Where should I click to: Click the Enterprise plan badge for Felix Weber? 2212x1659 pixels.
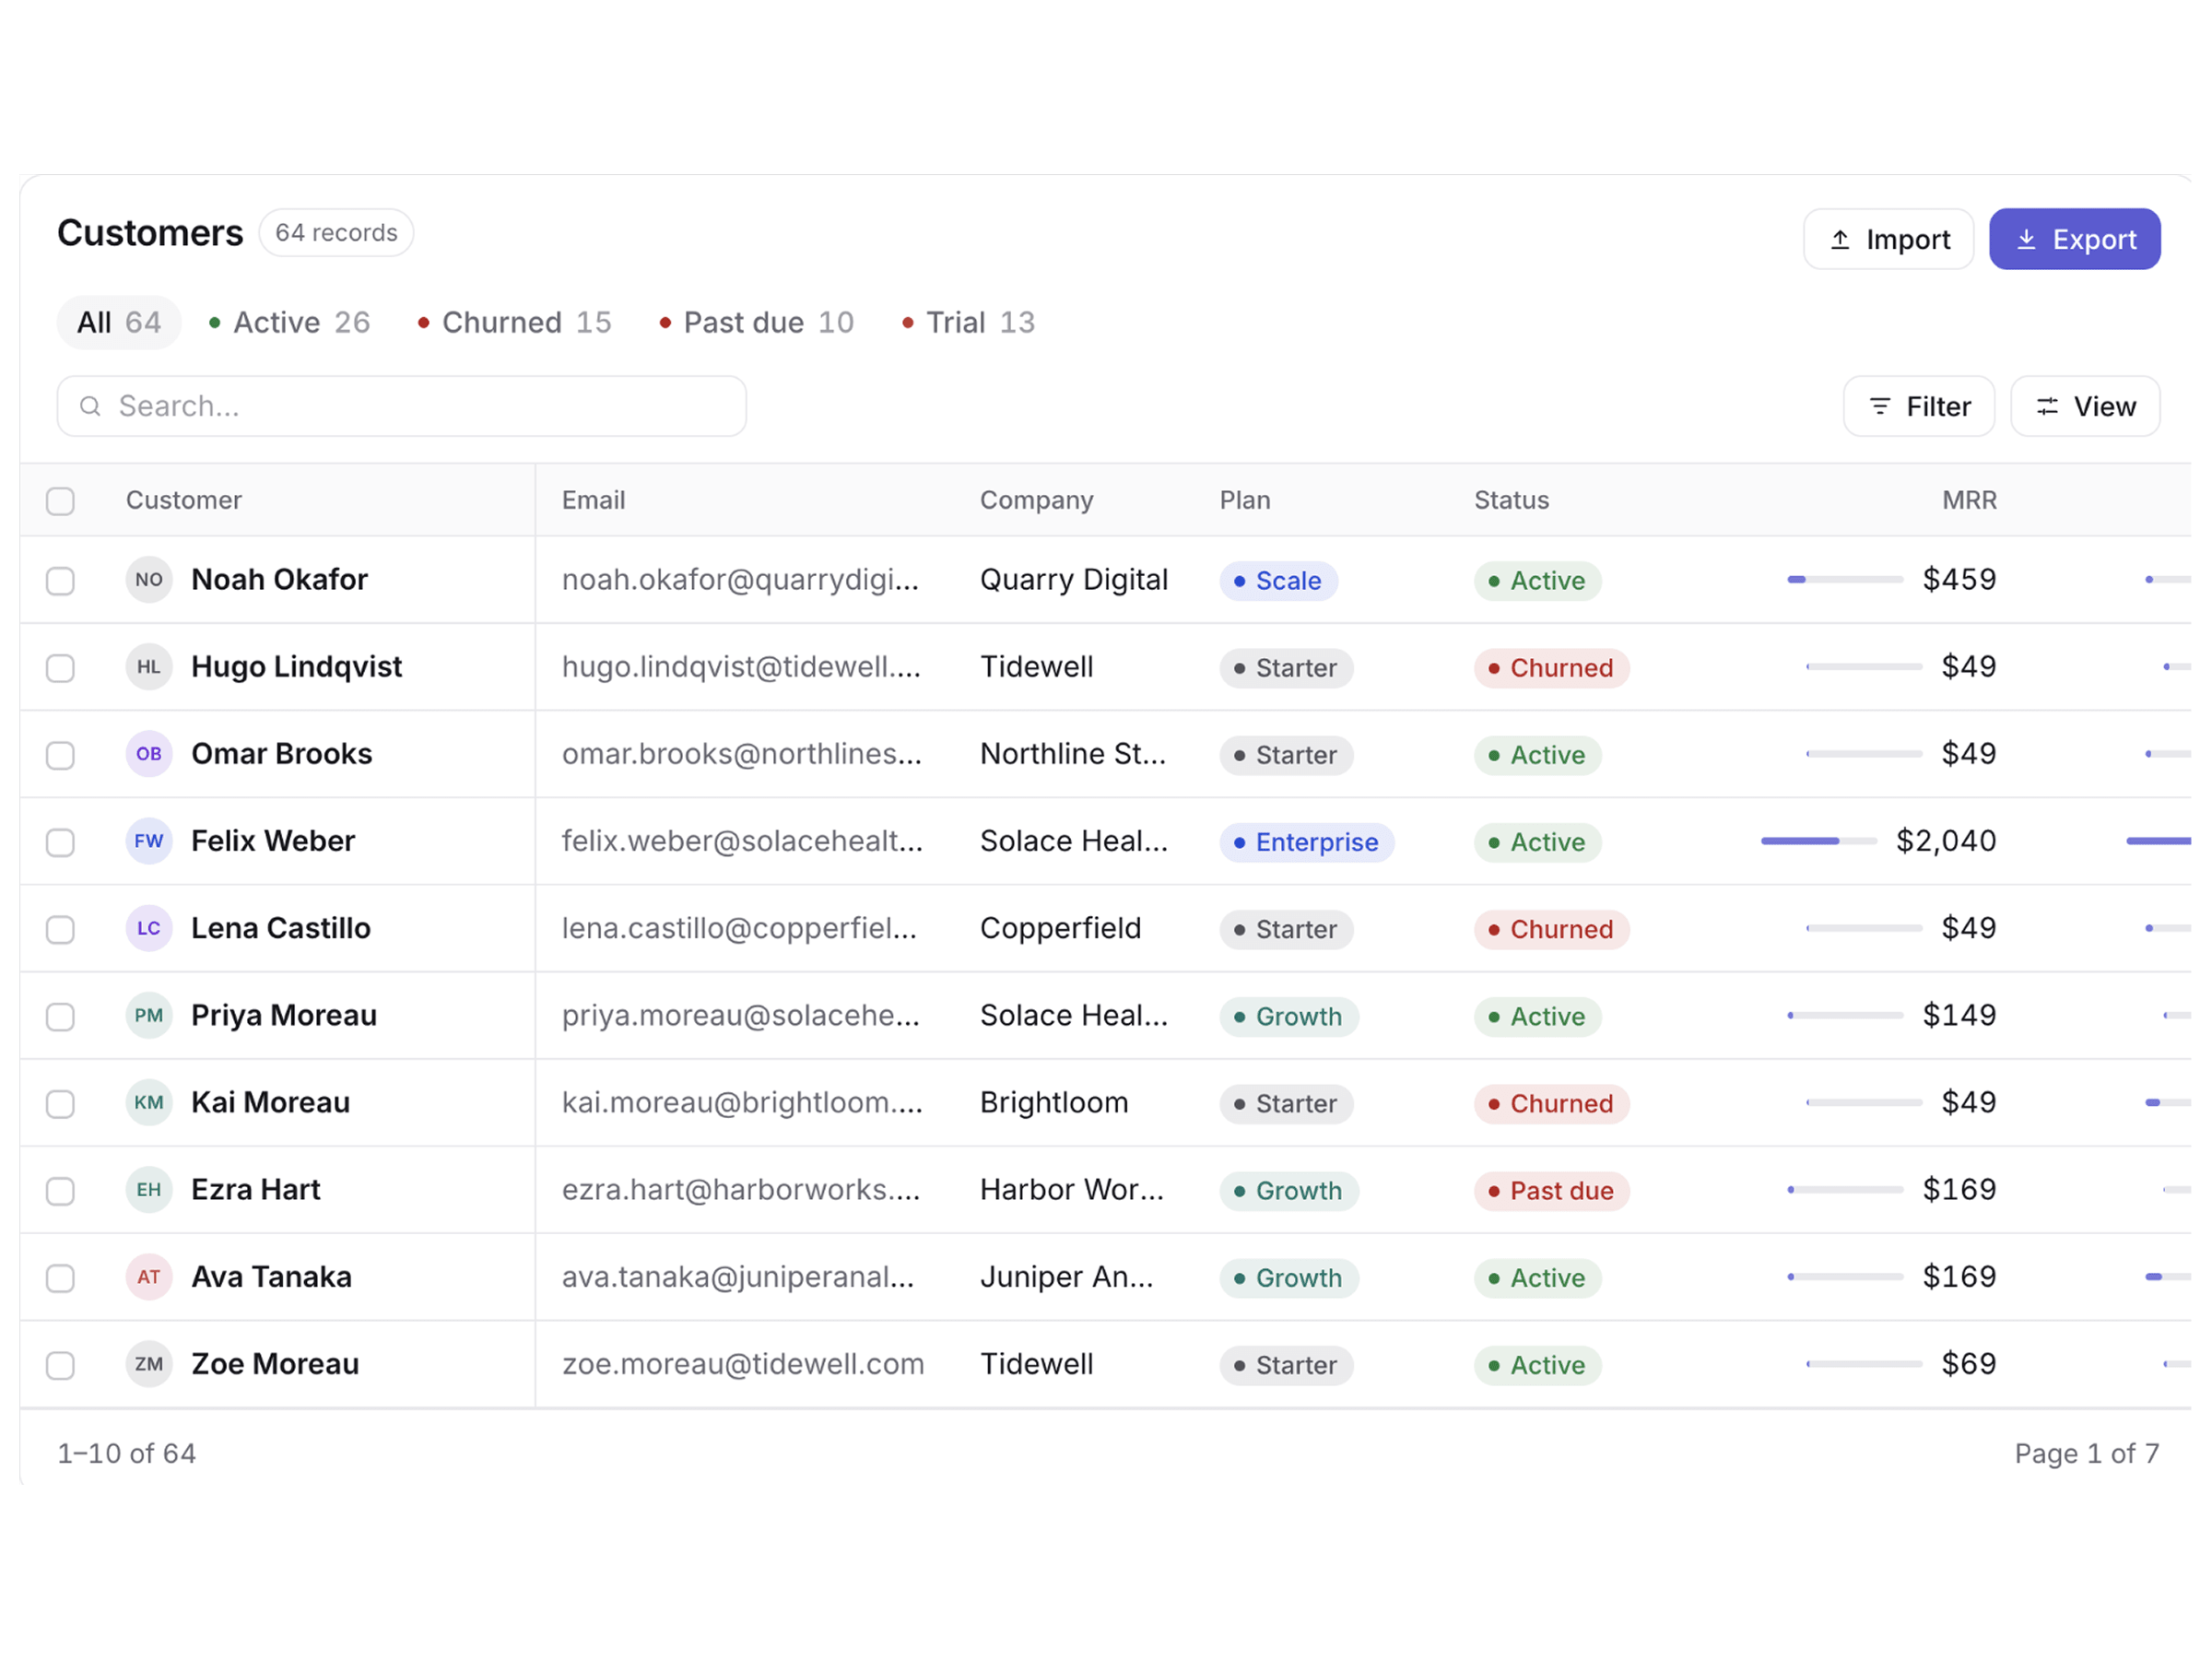tap(1306, 842)
